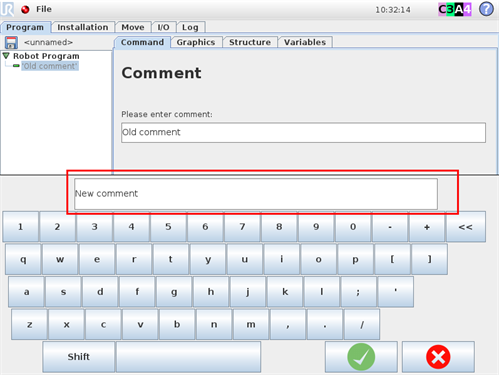Tap the 4 key
Screen dimensions: 499x375
tap(132, 227)
